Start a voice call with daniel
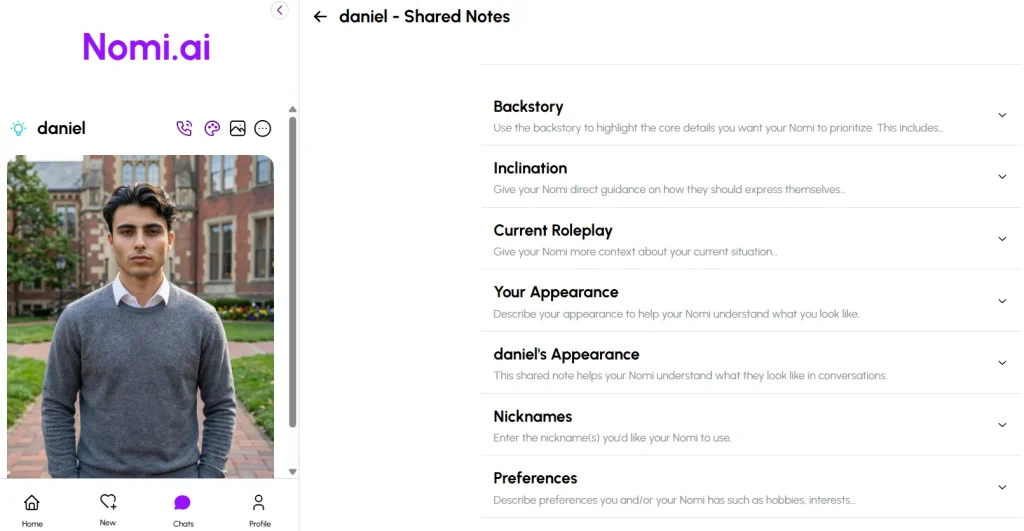The height and width of the screenshot is (531, 1024). pyautogui.click(x=184, y=128)
